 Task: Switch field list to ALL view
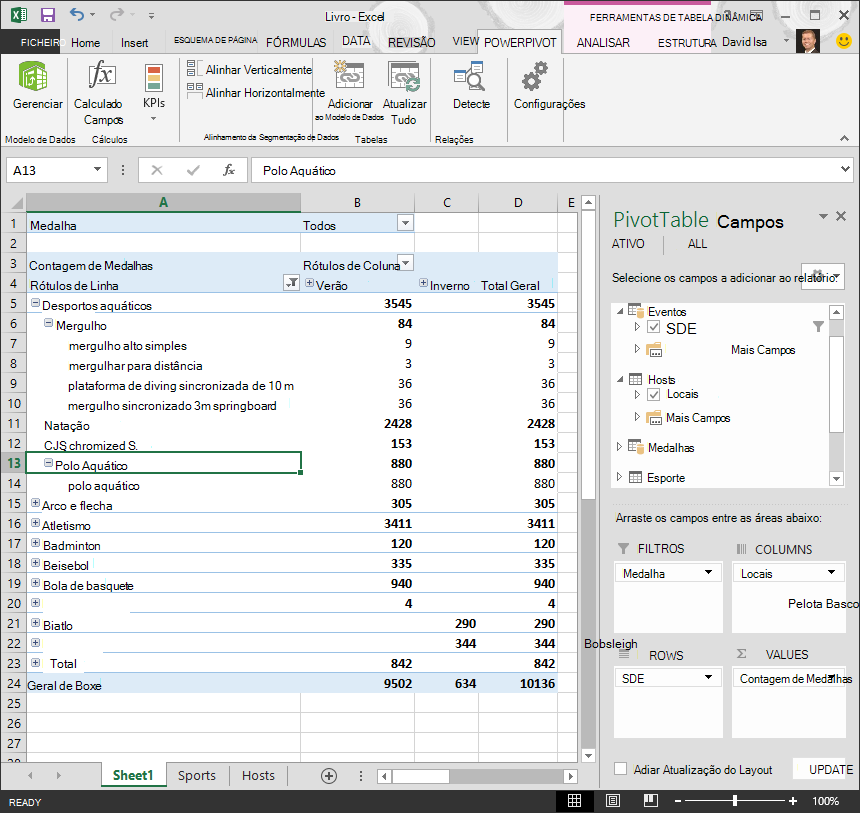(x=697, y=244)
